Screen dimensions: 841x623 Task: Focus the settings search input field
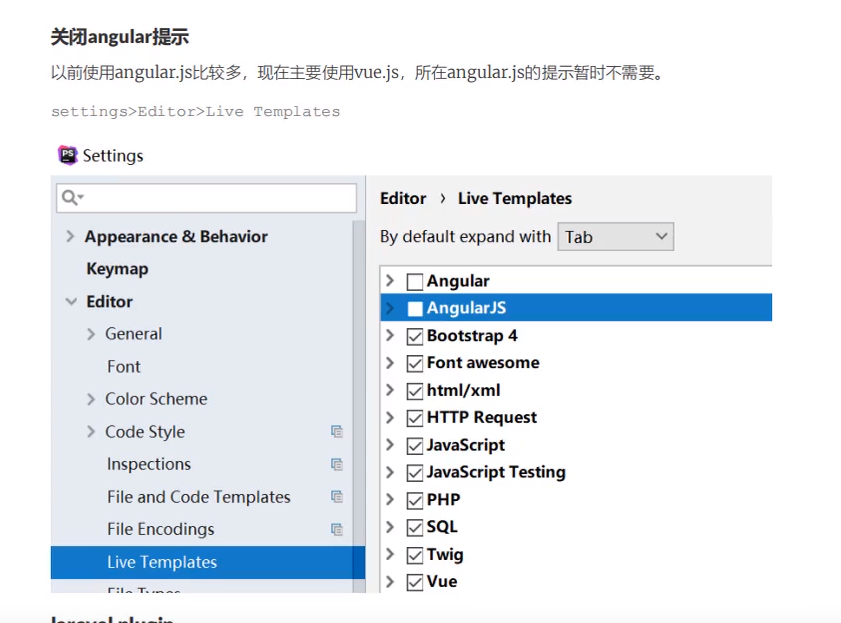(215, 198)
